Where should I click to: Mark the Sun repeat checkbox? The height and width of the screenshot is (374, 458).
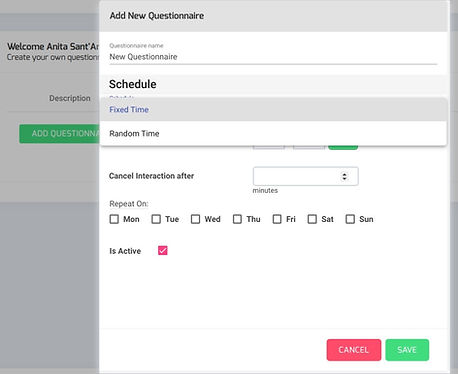point(350,219)
